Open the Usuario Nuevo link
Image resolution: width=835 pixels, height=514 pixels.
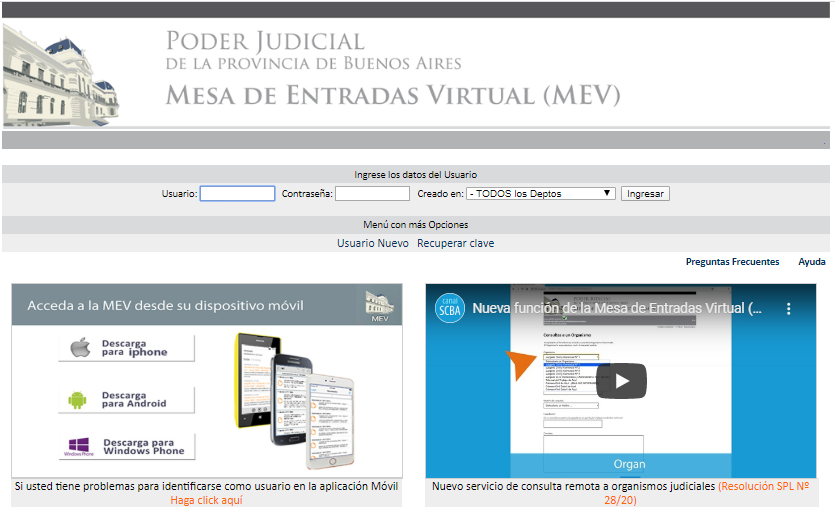(x=372, y=244)
